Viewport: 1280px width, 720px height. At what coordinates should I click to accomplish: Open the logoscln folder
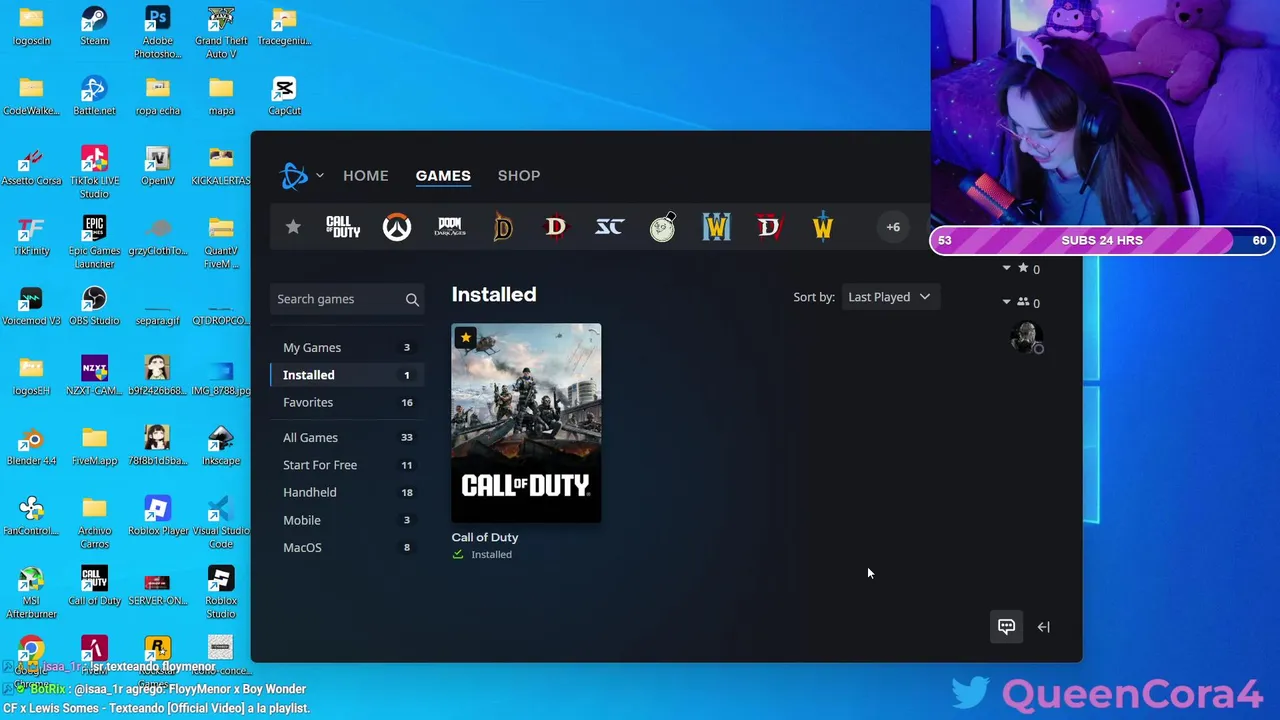(x=31, y=26)
